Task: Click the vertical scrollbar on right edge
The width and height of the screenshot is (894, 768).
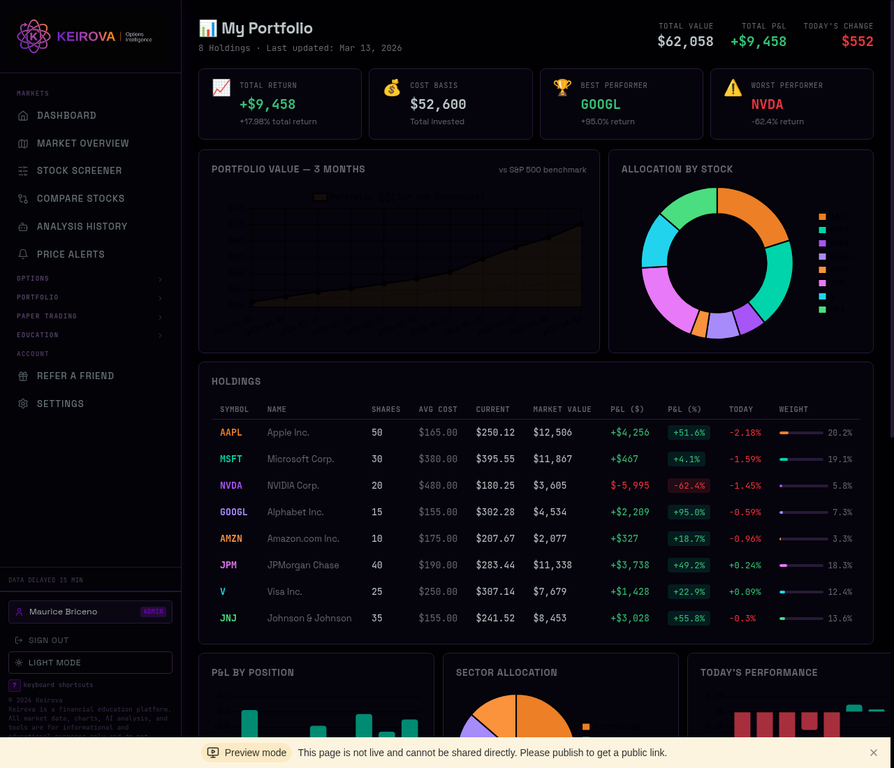Action: click(x=892, y=220)
